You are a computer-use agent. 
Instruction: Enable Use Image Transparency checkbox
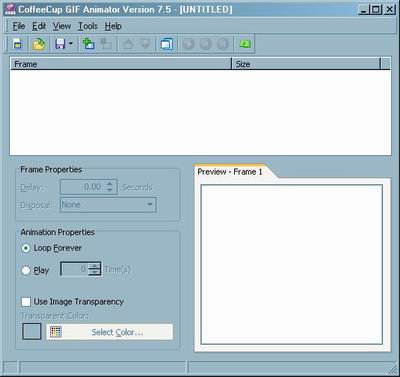26,302
